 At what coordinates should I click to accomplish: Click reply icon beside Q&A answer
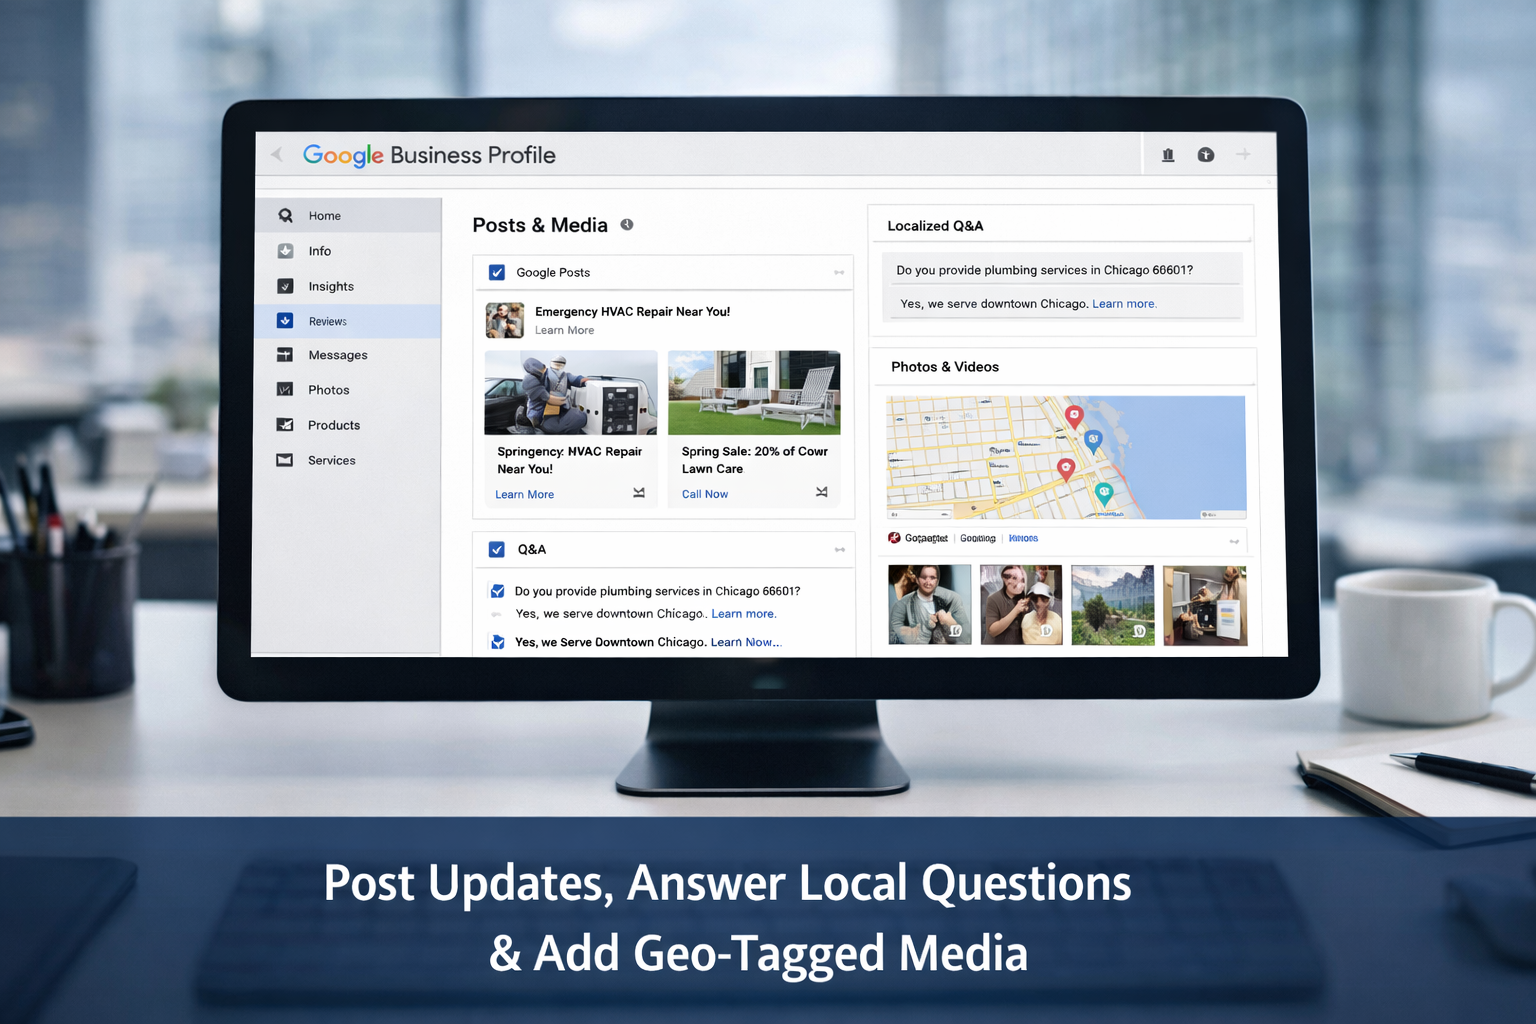coord(496,614)
